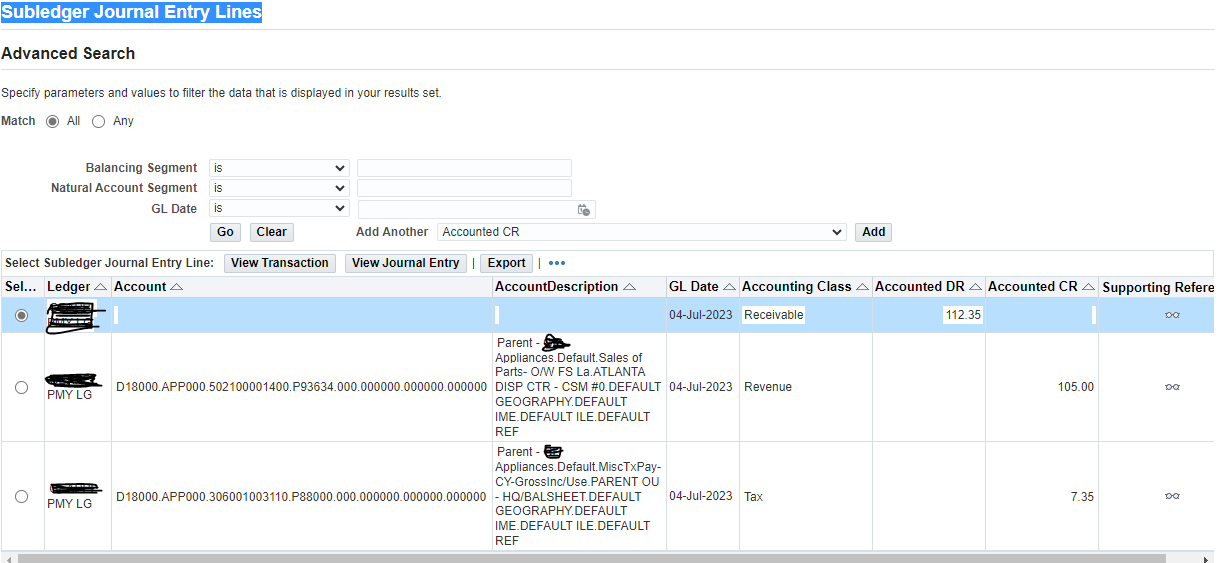Click View Transaction button
This screenshot has width=1220, height=563.
(280, 263)
